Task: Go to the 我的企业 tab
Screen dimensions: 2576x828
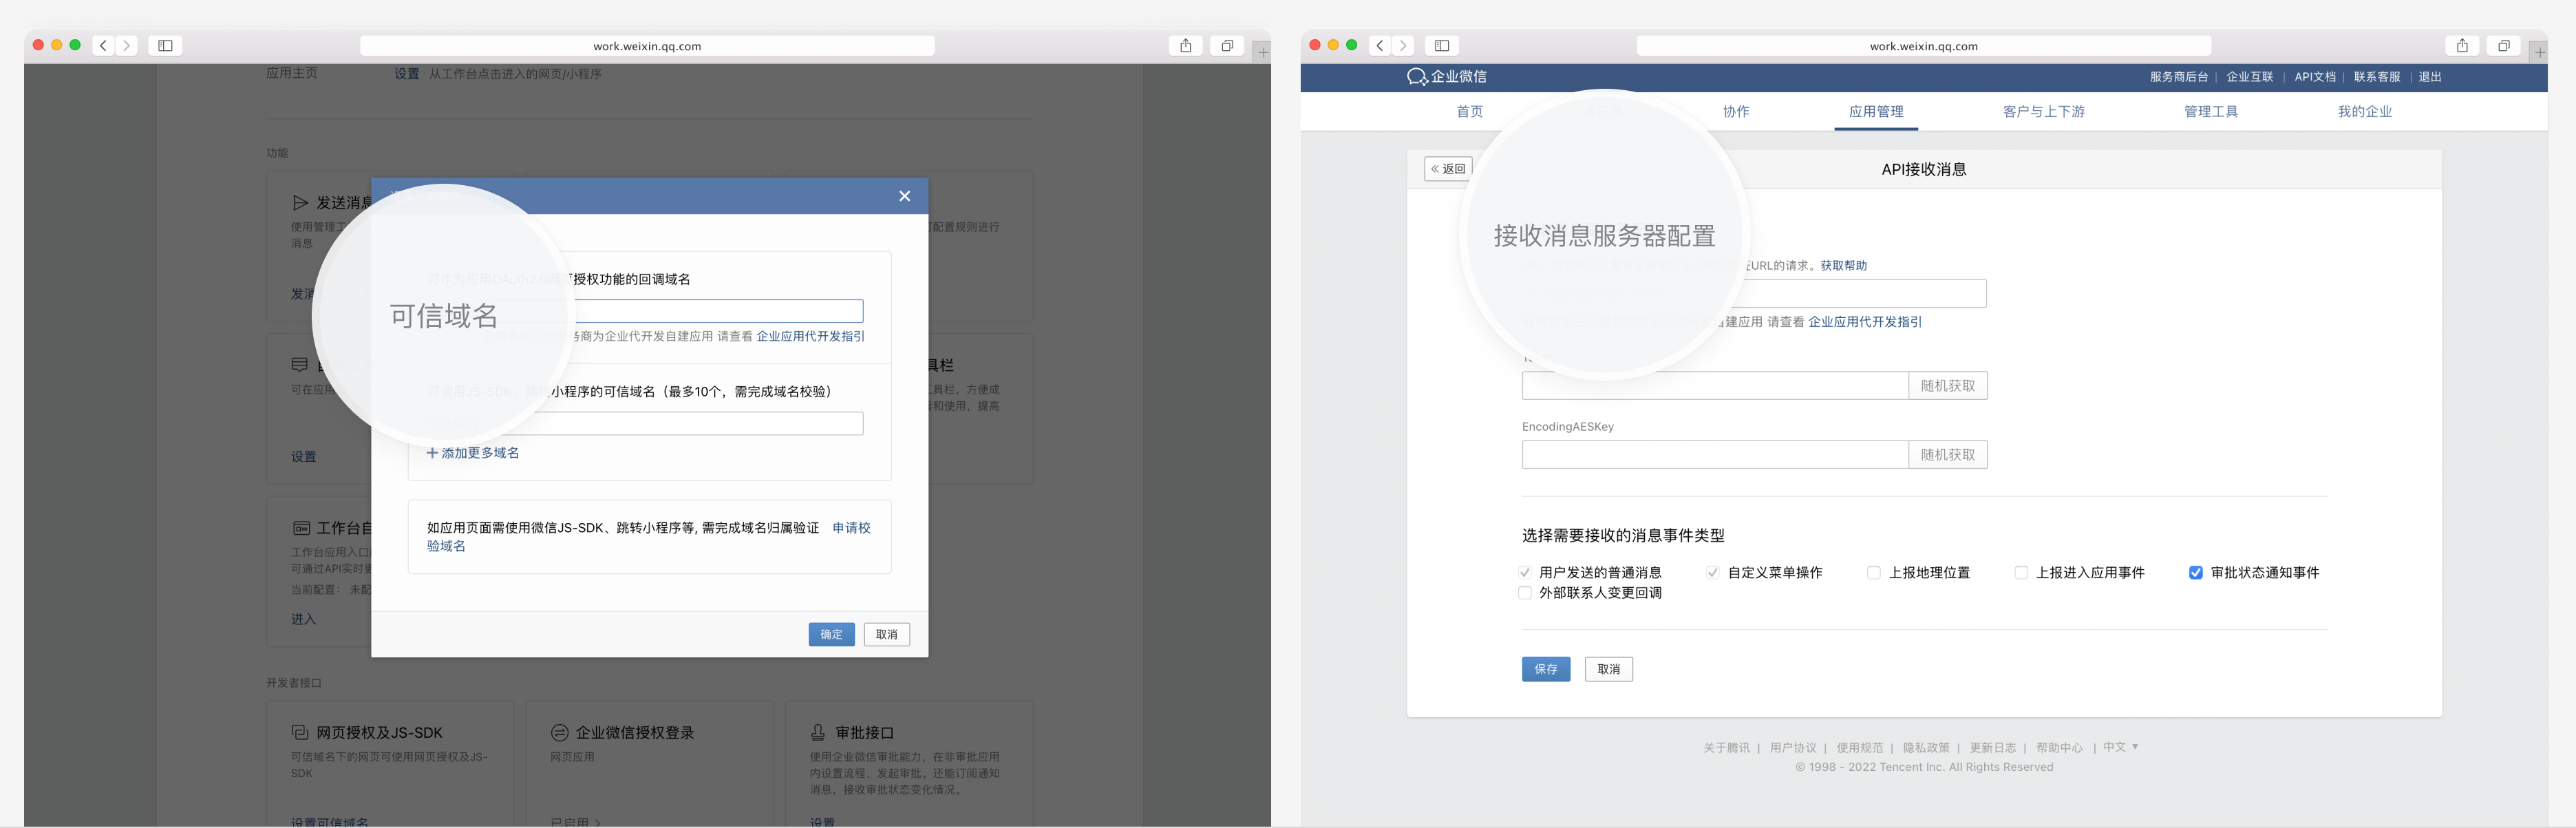Action: tap(2365, 112)
